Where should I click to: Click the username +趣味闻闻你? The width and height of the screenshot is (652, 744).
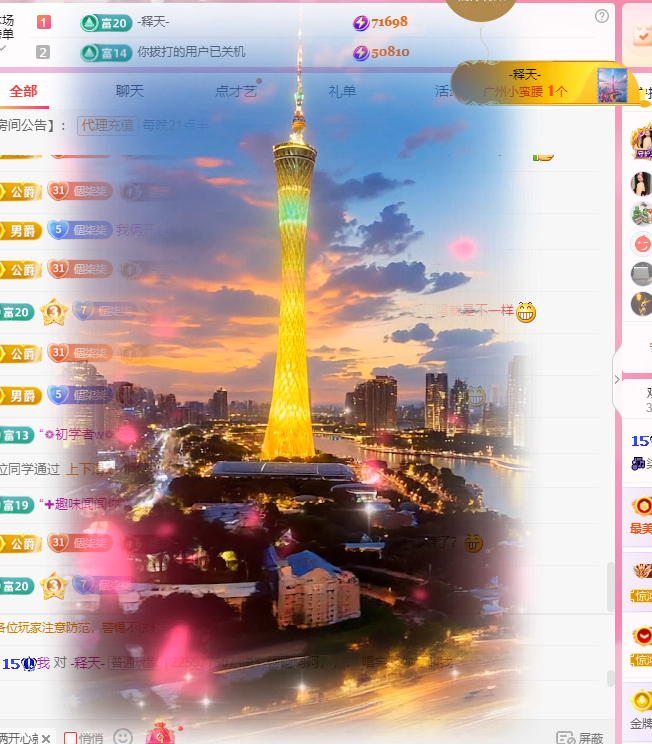[80, 504]
